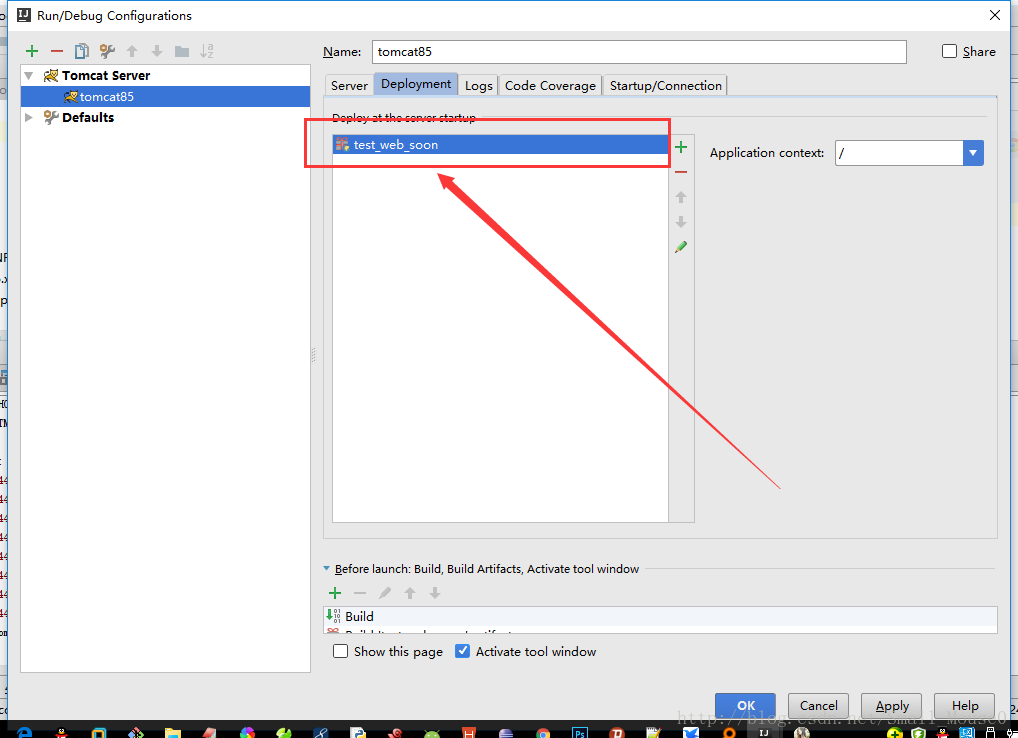Move the Before launch task down
The image size is (1018, 738).
coord(435,593)
